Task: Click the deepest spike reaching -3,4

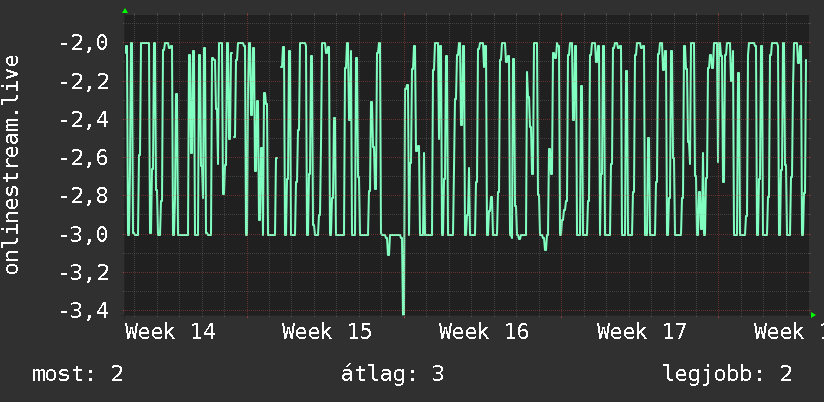Action: point(403,276)
